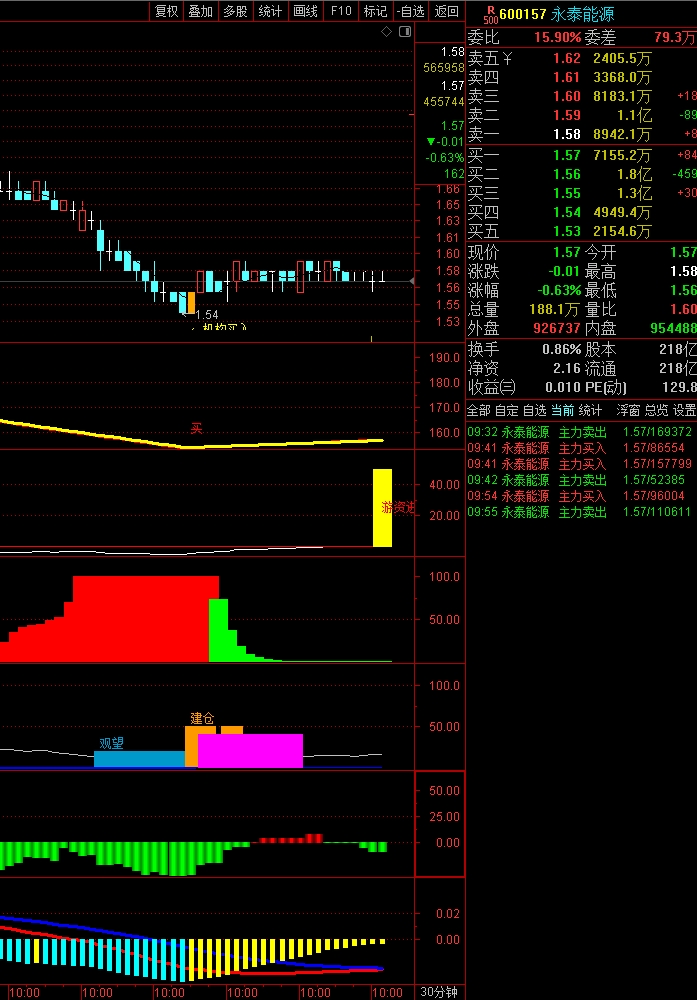Select the 买二 bid row at 1.56
Screen dimensions: 697x1000
click(x=582, y=174)
